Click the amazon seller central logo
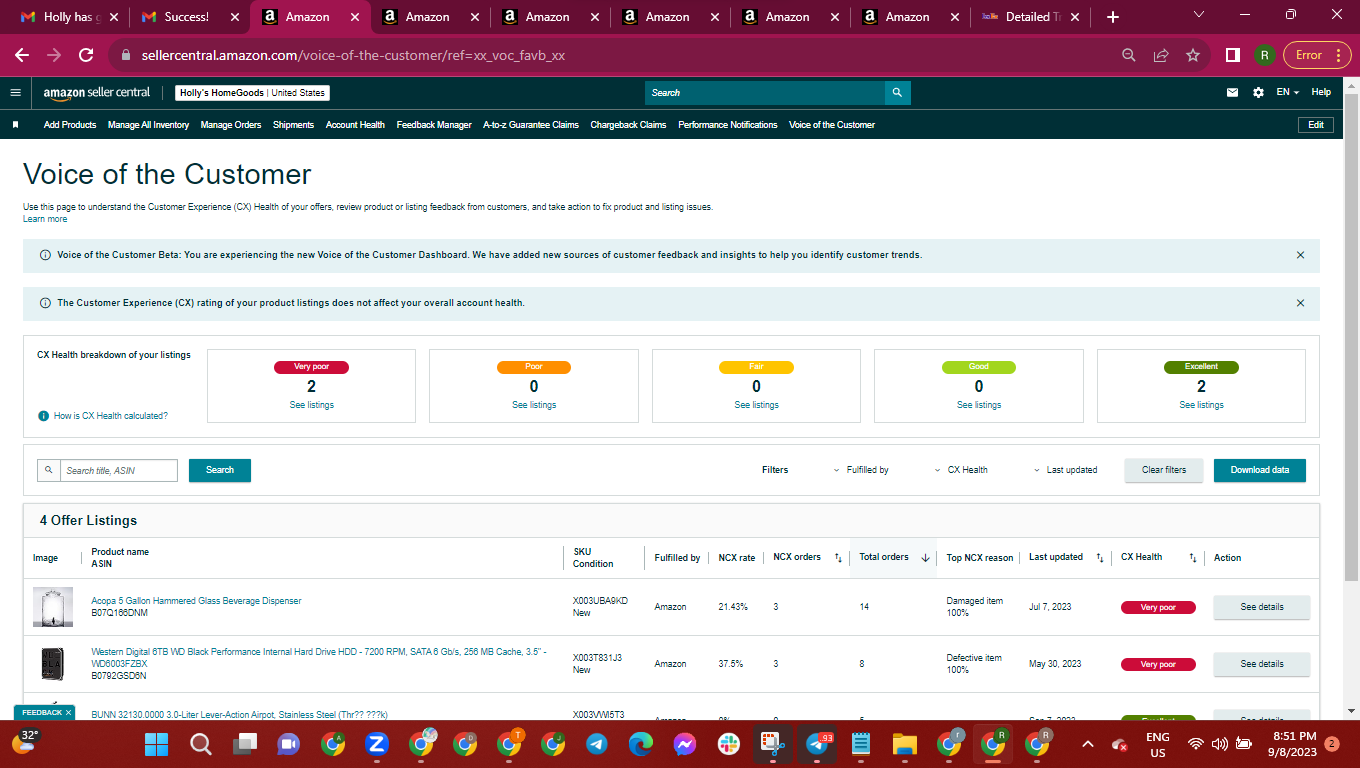 97,93
